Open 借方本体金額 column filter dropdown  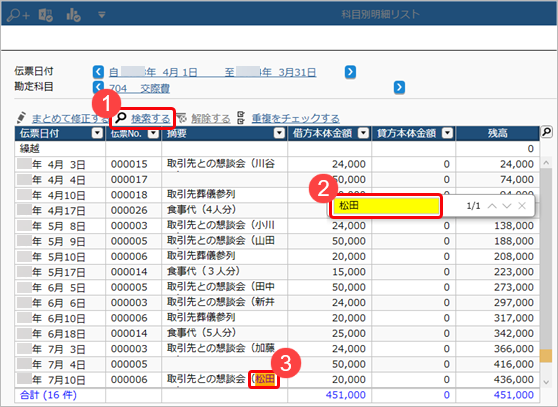click(363, 133)
